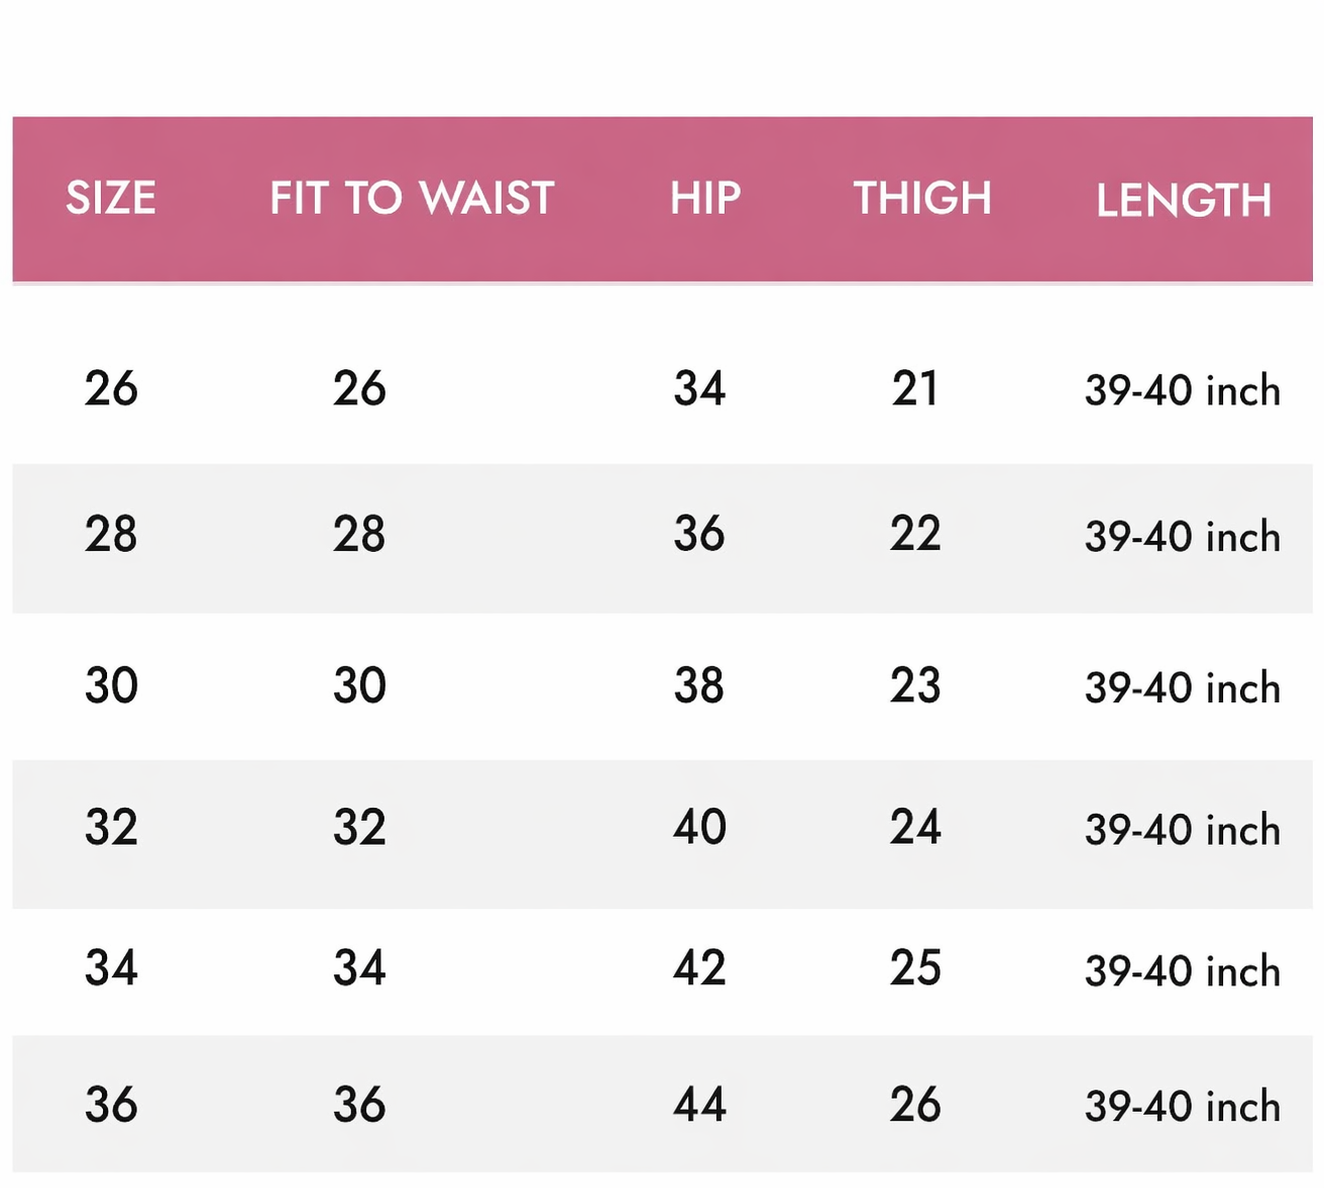Click the length cell in the size 36 row
Screen dimensions: 1324x1188
click(1182, 1106)
